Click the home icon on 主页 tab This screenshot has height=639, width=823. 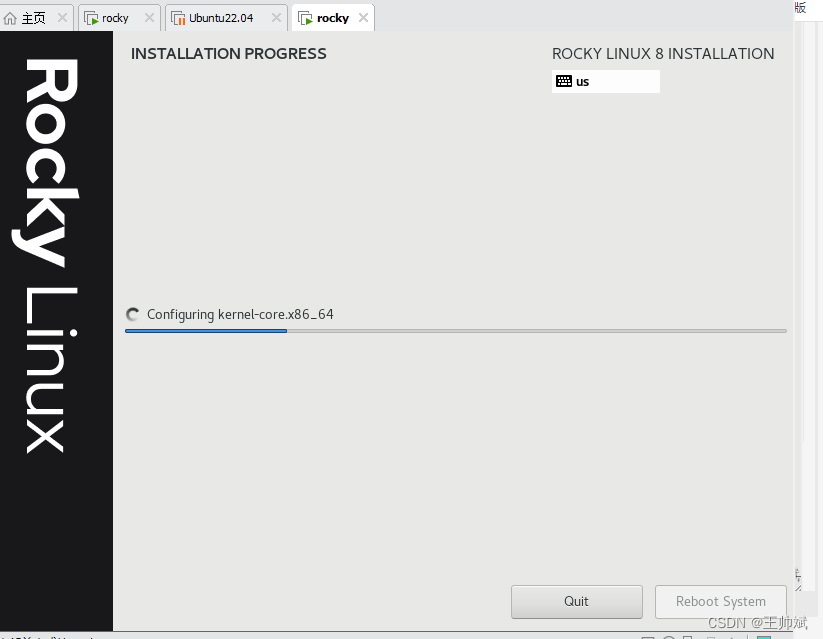click(x=10, y=18)
